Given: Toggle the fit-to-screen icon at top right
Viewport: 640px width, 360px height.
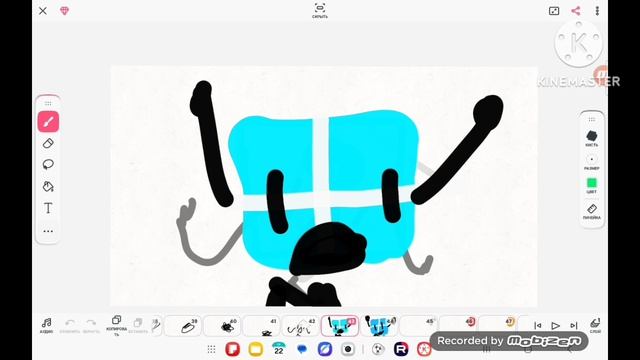Looking at the screenshot, I should coord(554,11).
